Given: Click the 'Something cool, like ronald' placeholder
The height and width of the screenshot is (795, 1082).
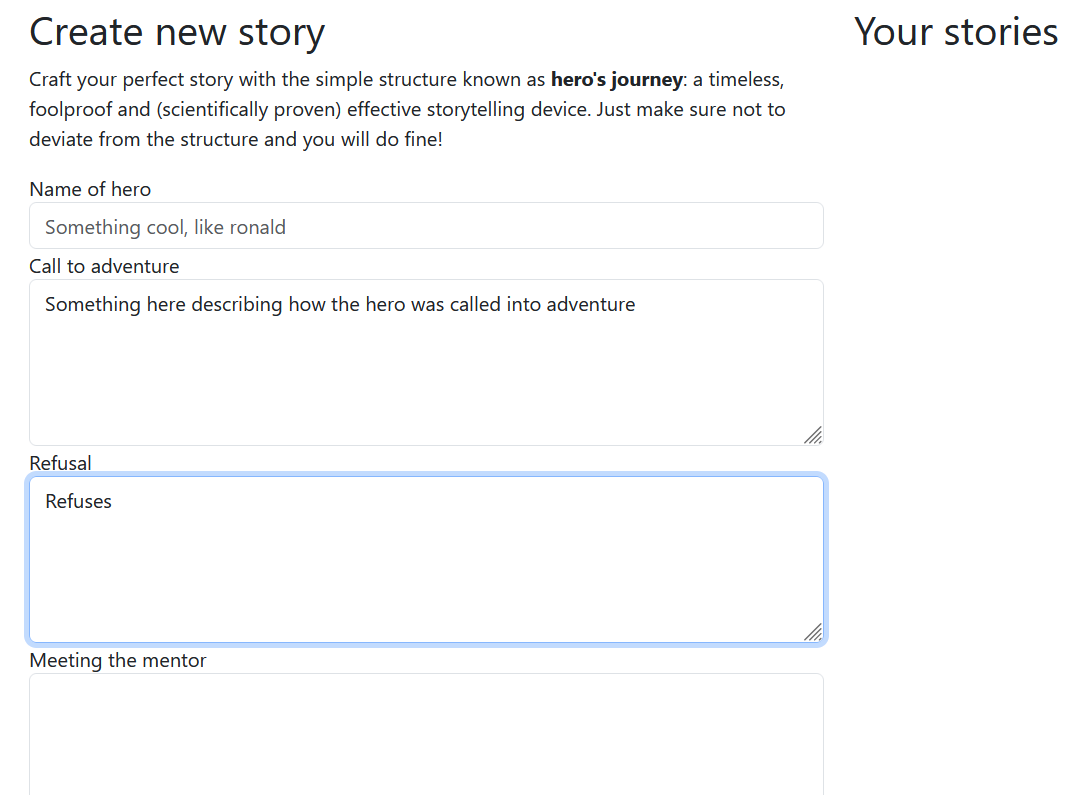Looking at the screenshot, I should tap(165, 227).
